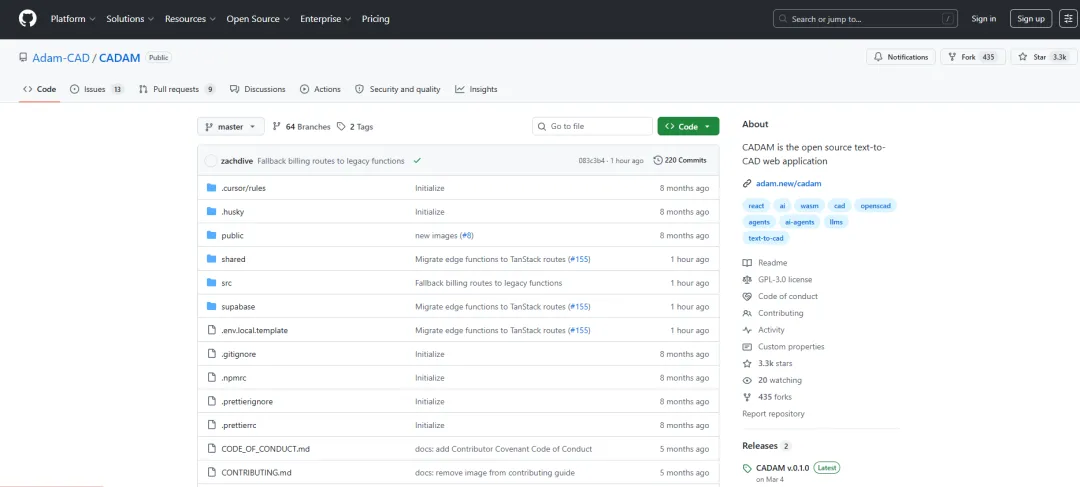This screenshot has height=487, width=1080.
Task: Open latest commit message Fallback billing routes
Action: [x=331, y=161]
